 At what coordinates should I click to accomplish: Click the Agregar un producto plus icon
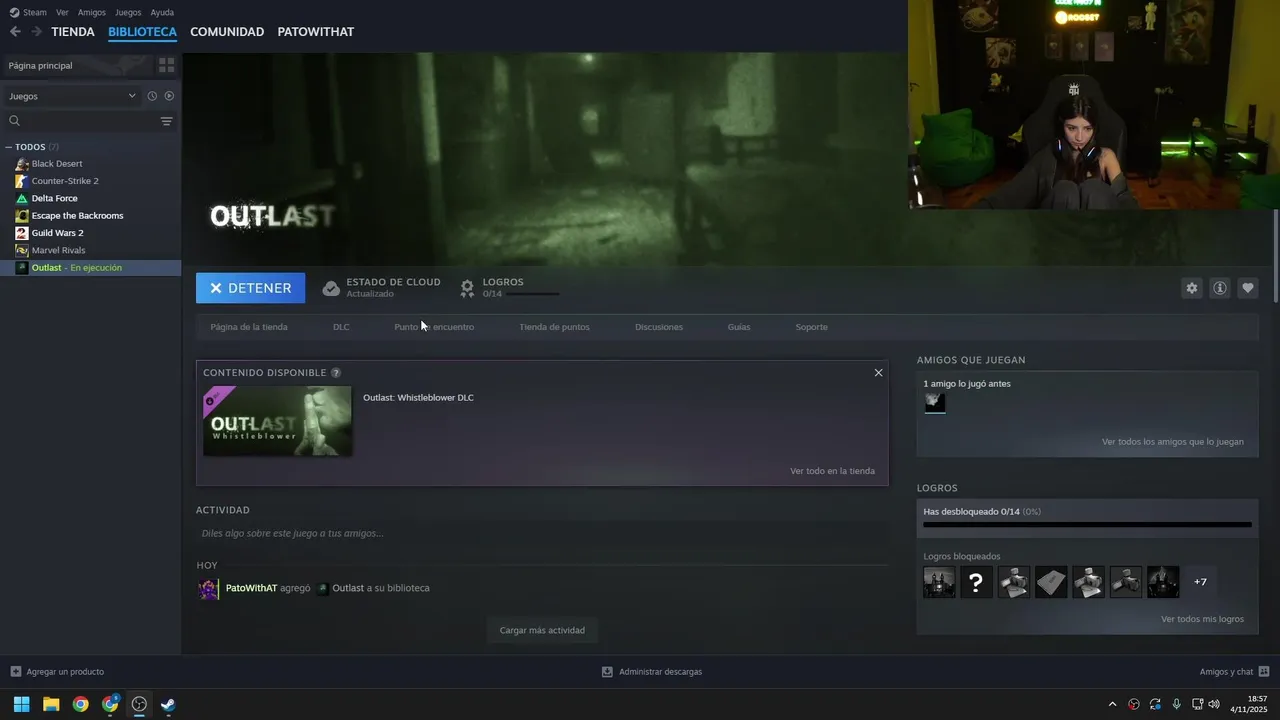pyautogui.click(x=15, y=672)
